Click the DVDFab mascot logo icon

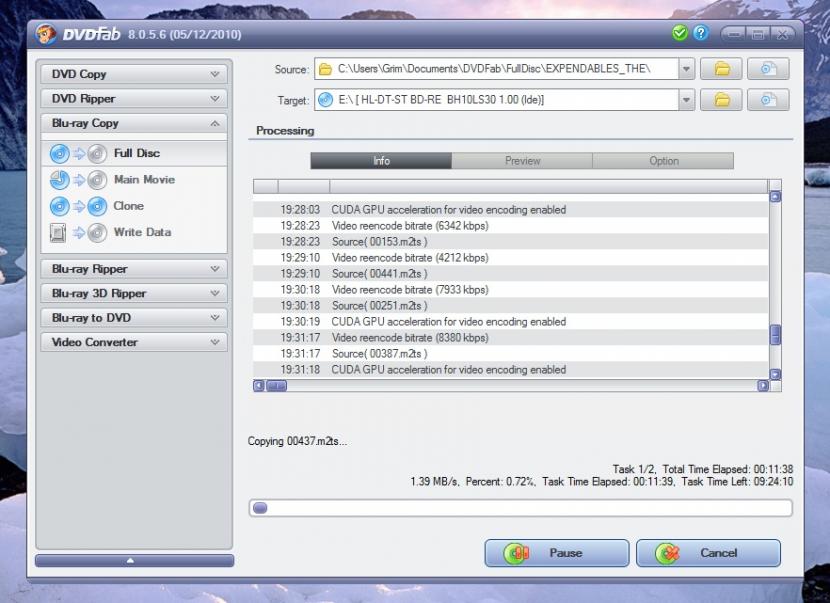tap(46, 34)
